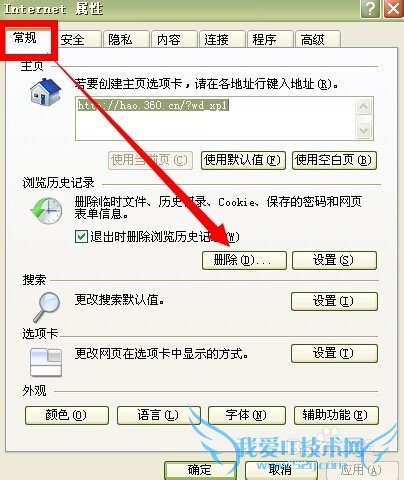Click the browsing history clock icon
The width and height of the screenshot is (404, 480).
46,211
